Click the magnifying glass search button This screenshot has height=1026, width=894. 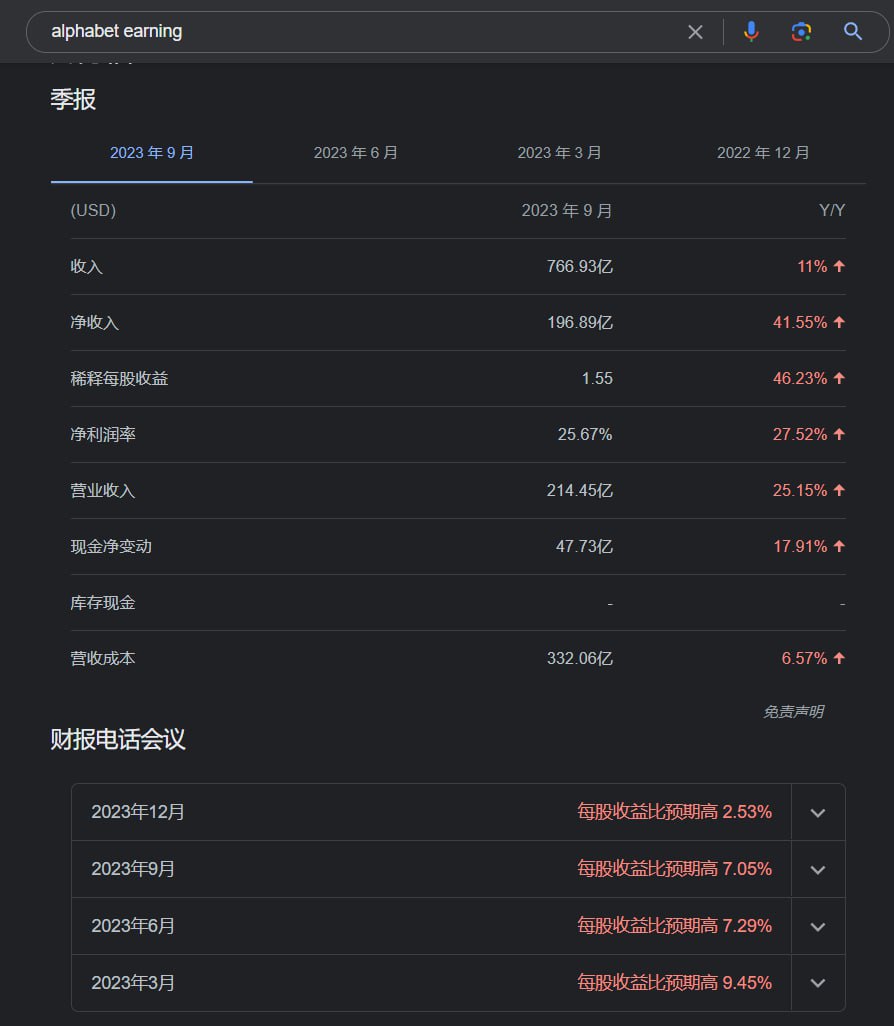(853, 32)
